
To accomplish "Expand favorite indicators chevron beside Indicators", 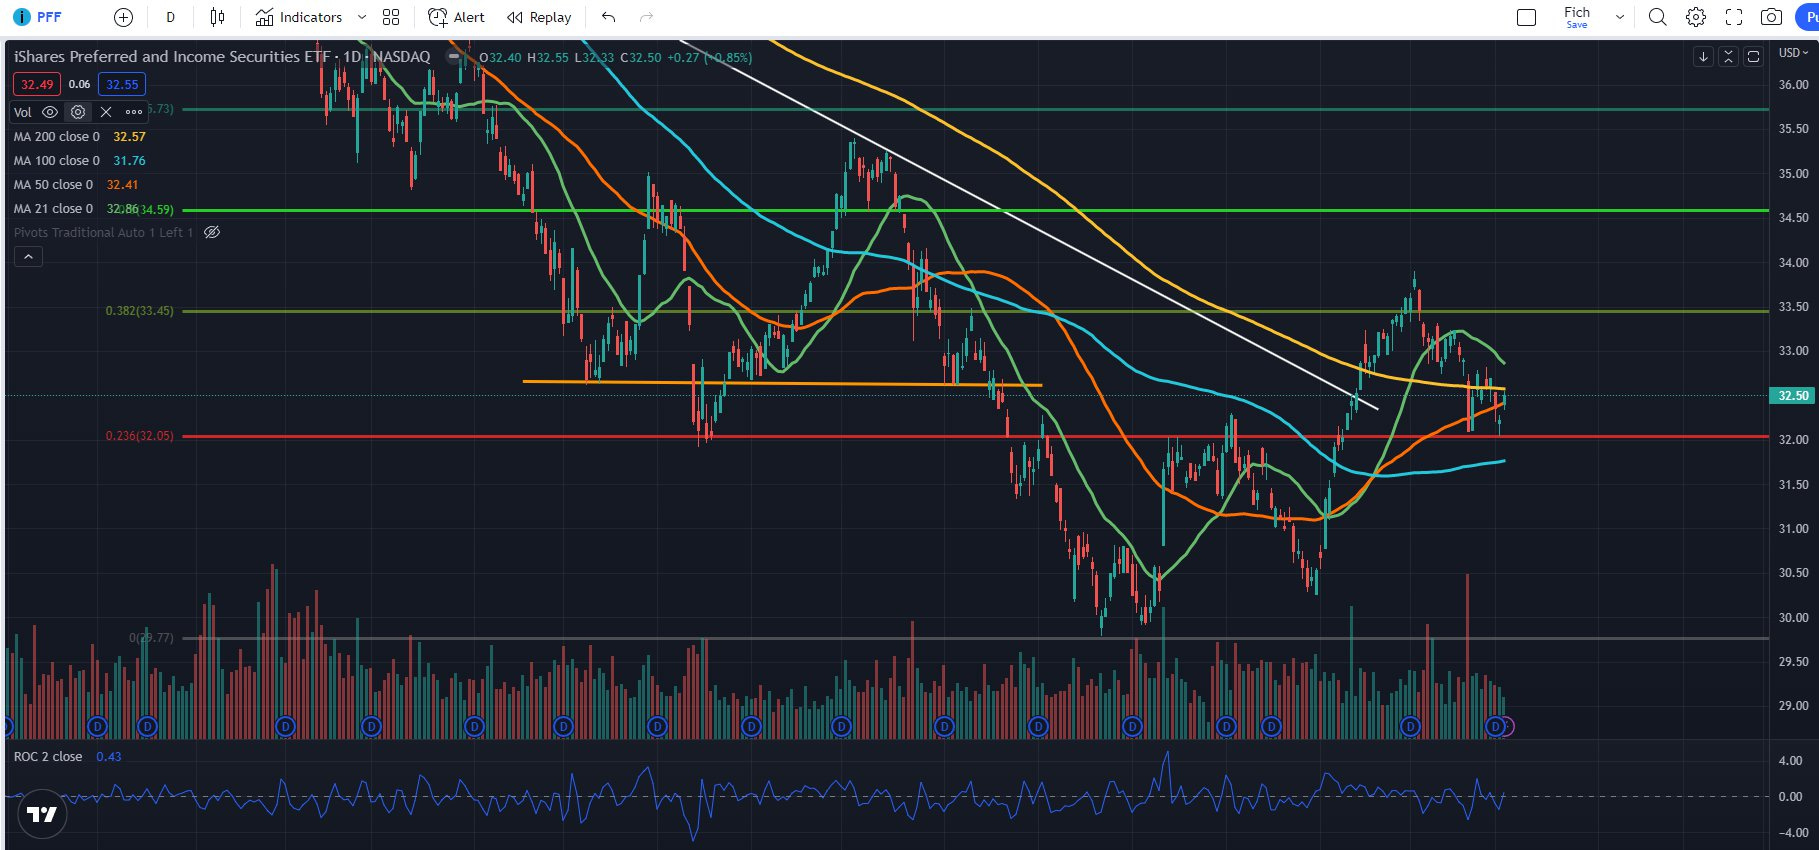I will tap(362, 17).
